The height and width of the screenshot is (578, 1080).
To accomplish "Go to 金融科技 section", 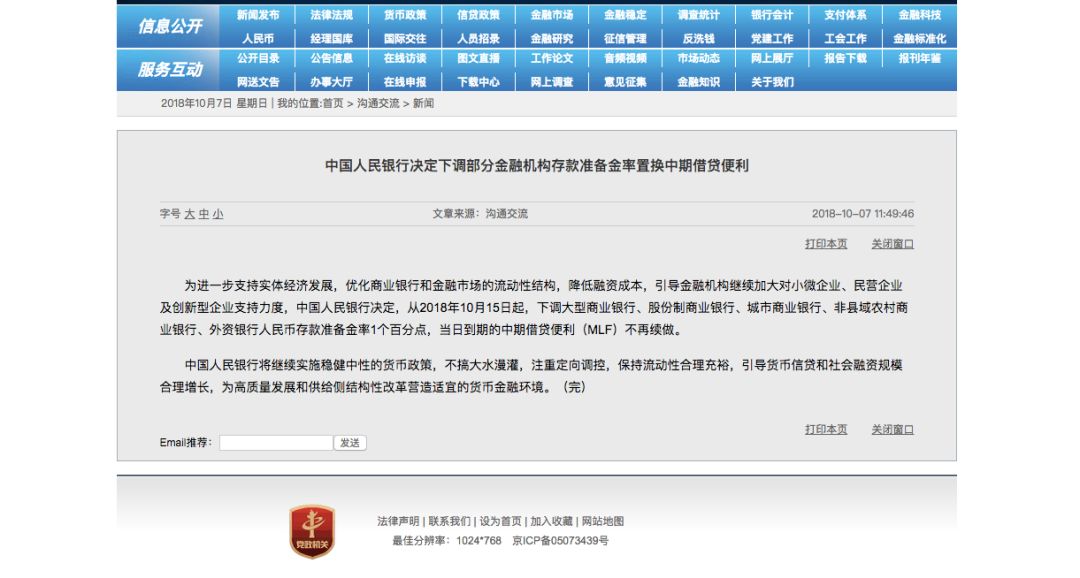I will pos(920,15).
